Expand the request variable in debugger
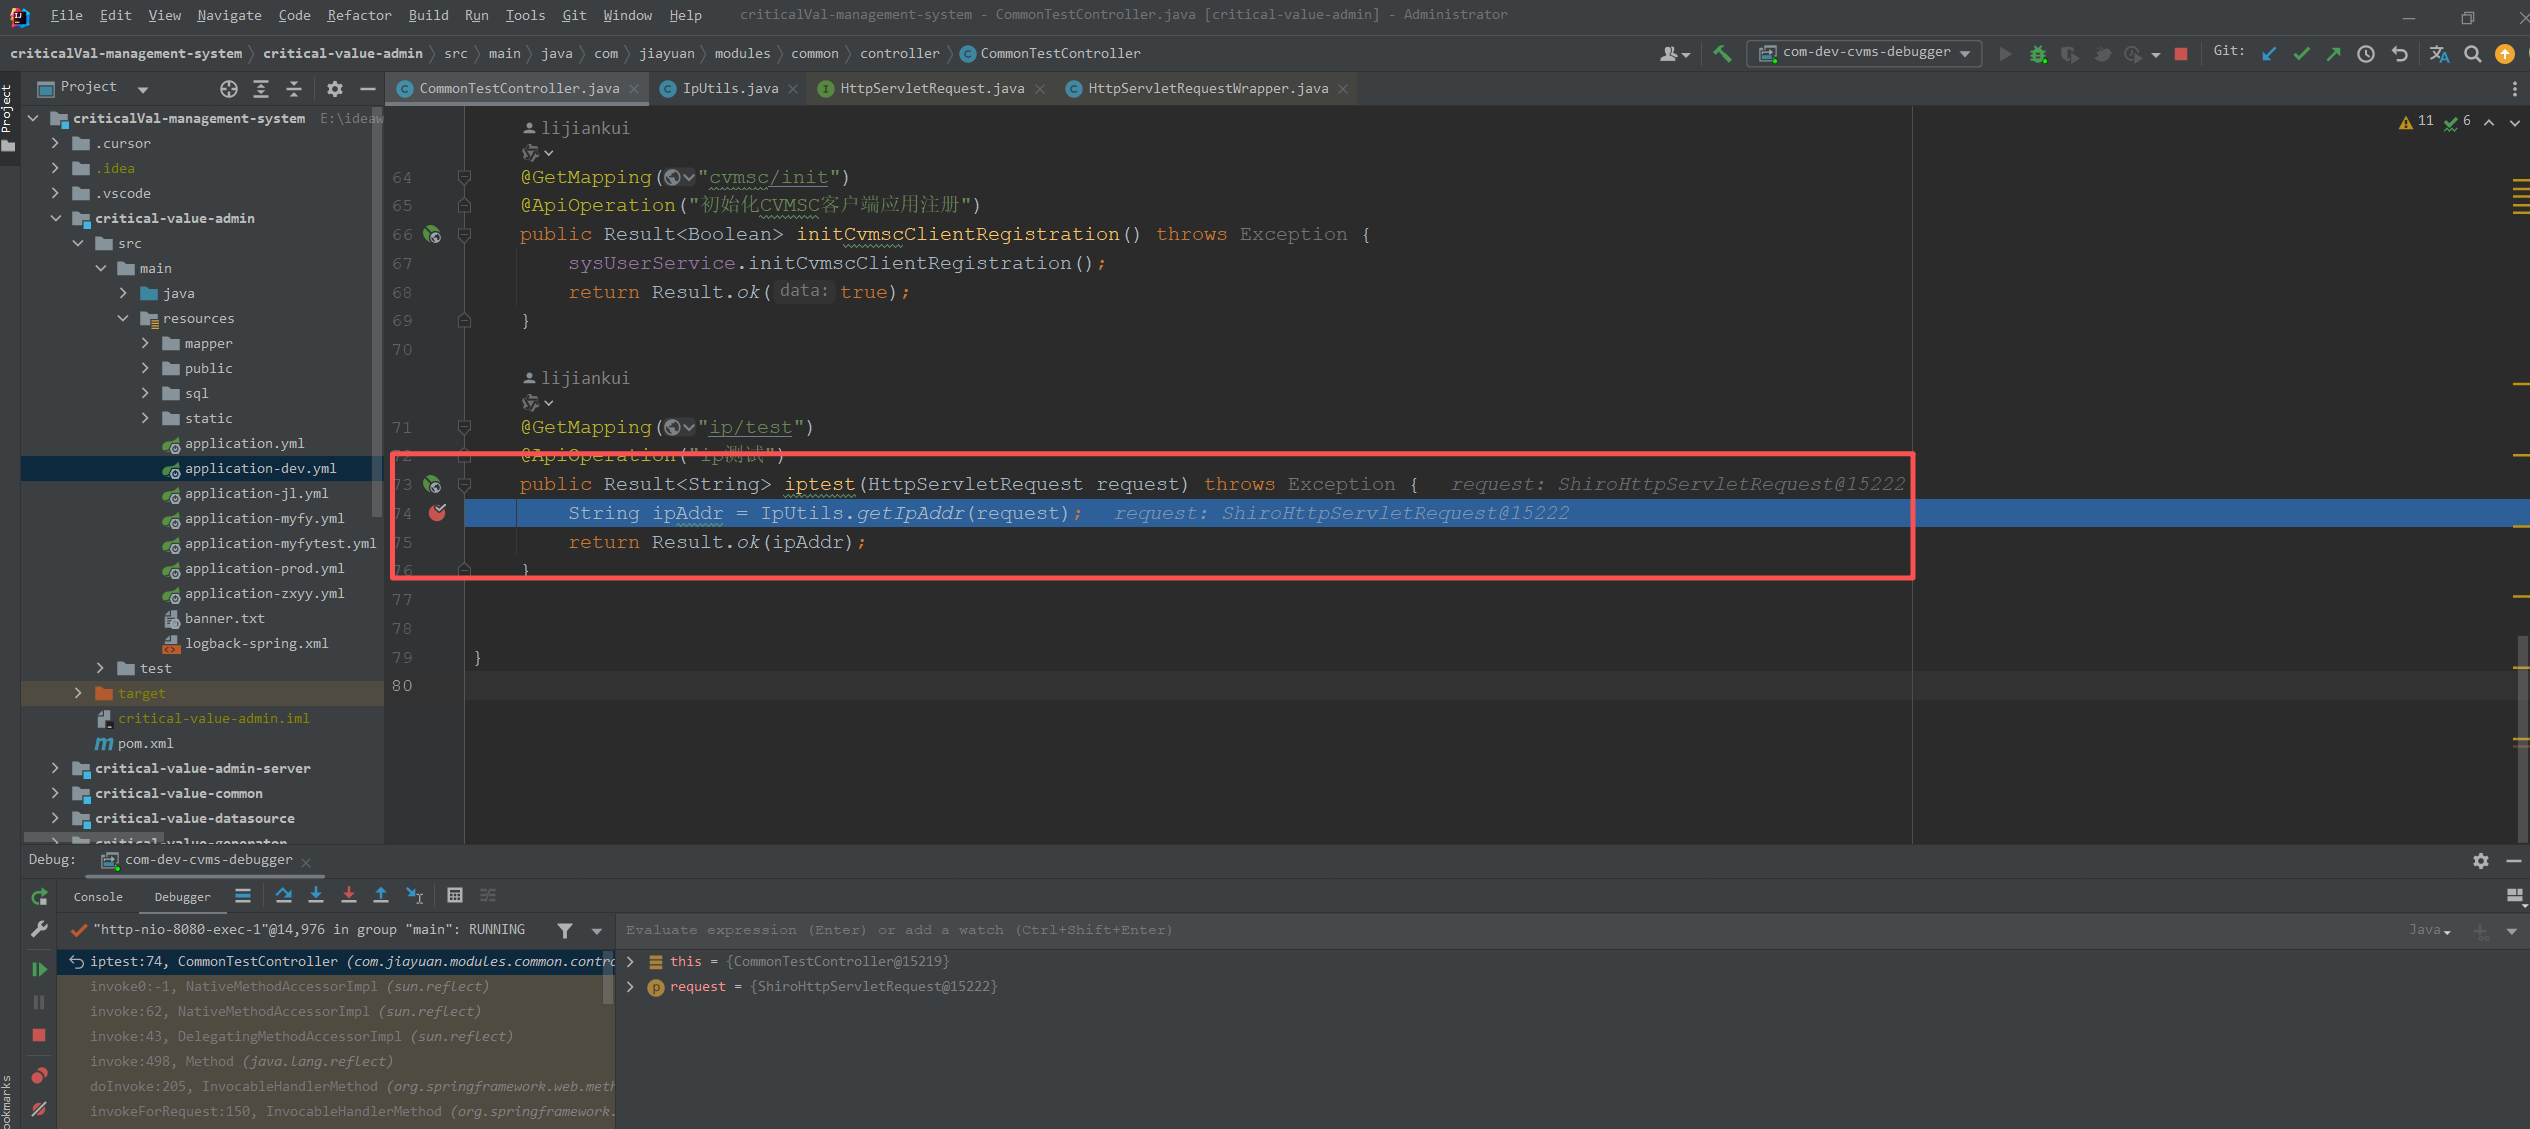2530x1129 pixels. click(630, 986)
